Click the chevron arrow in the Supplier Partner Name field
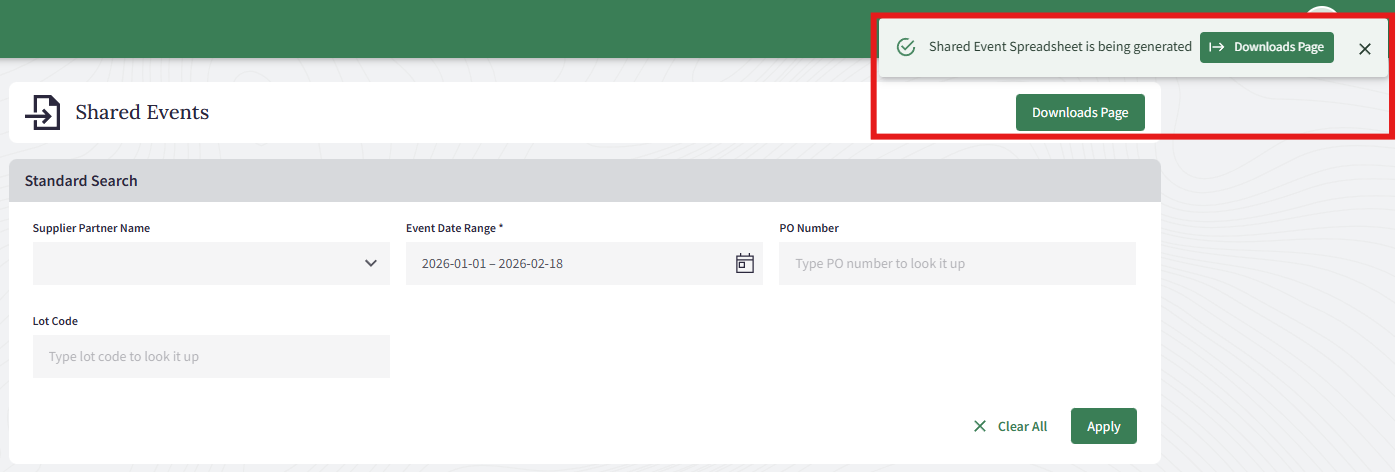This screenshot has height=472, width=1396. pyautogui.click(x=371, y=263)
